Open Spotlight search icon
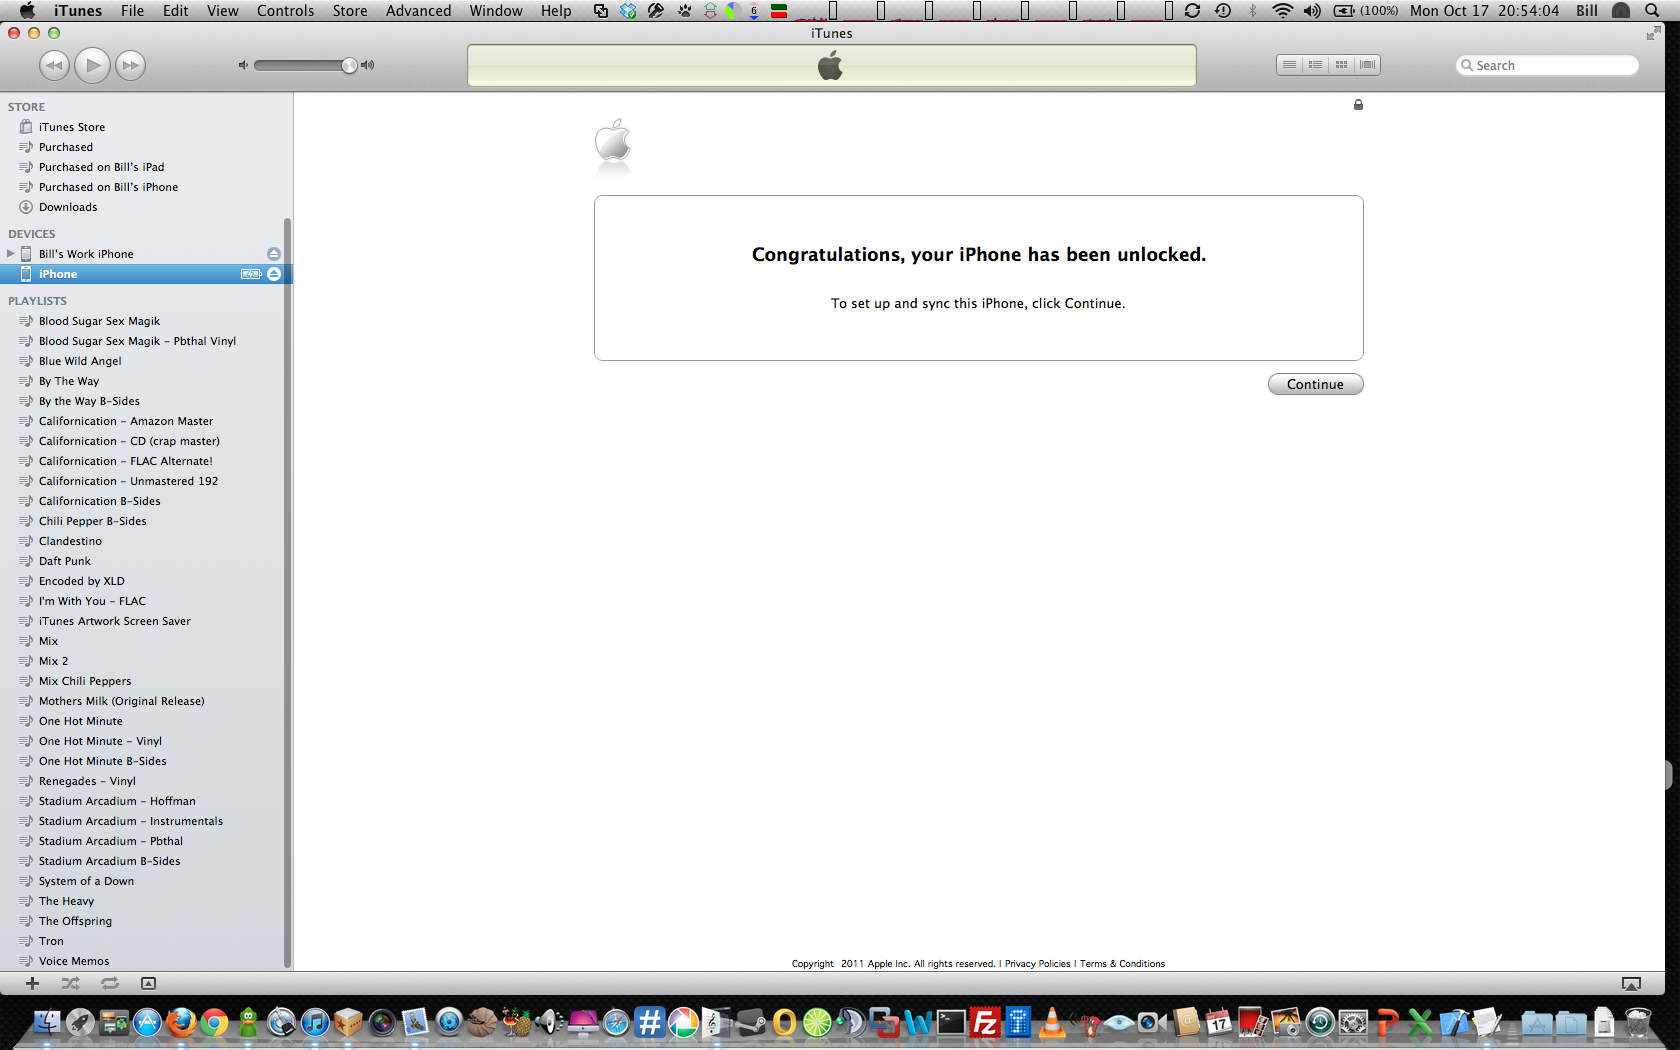The height and width of the screenshot is (1050, 1680). pyautogui.click(x=1652, y=11)
